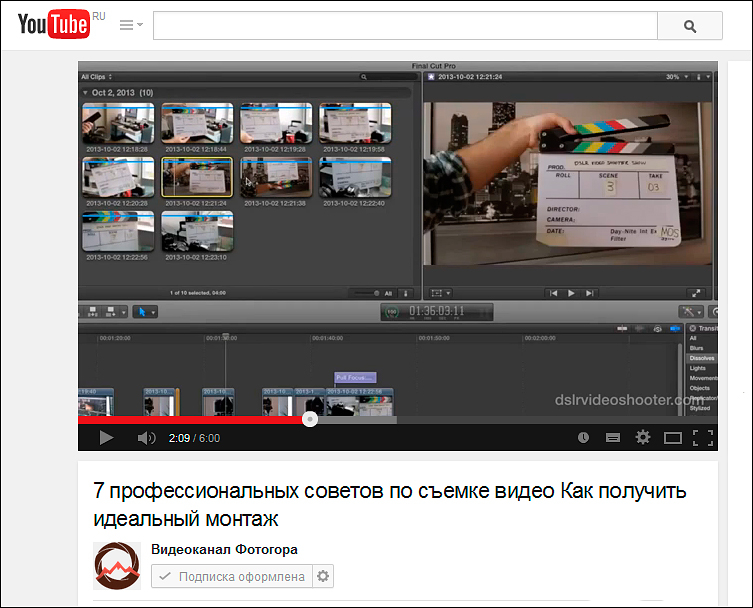753x608 pixels.
Task: Click the Final Cut browser search field
Action: 388,77
